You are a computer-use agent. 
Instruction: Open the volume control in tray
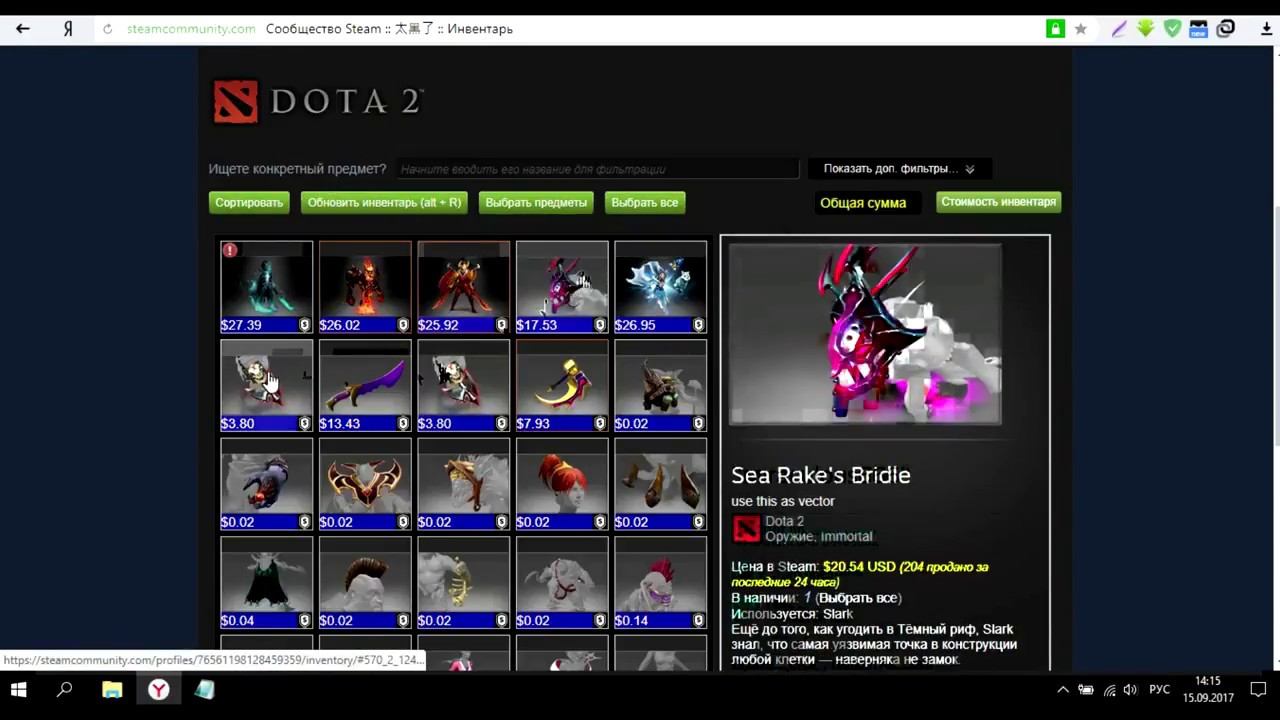[x=1130, y=690]
